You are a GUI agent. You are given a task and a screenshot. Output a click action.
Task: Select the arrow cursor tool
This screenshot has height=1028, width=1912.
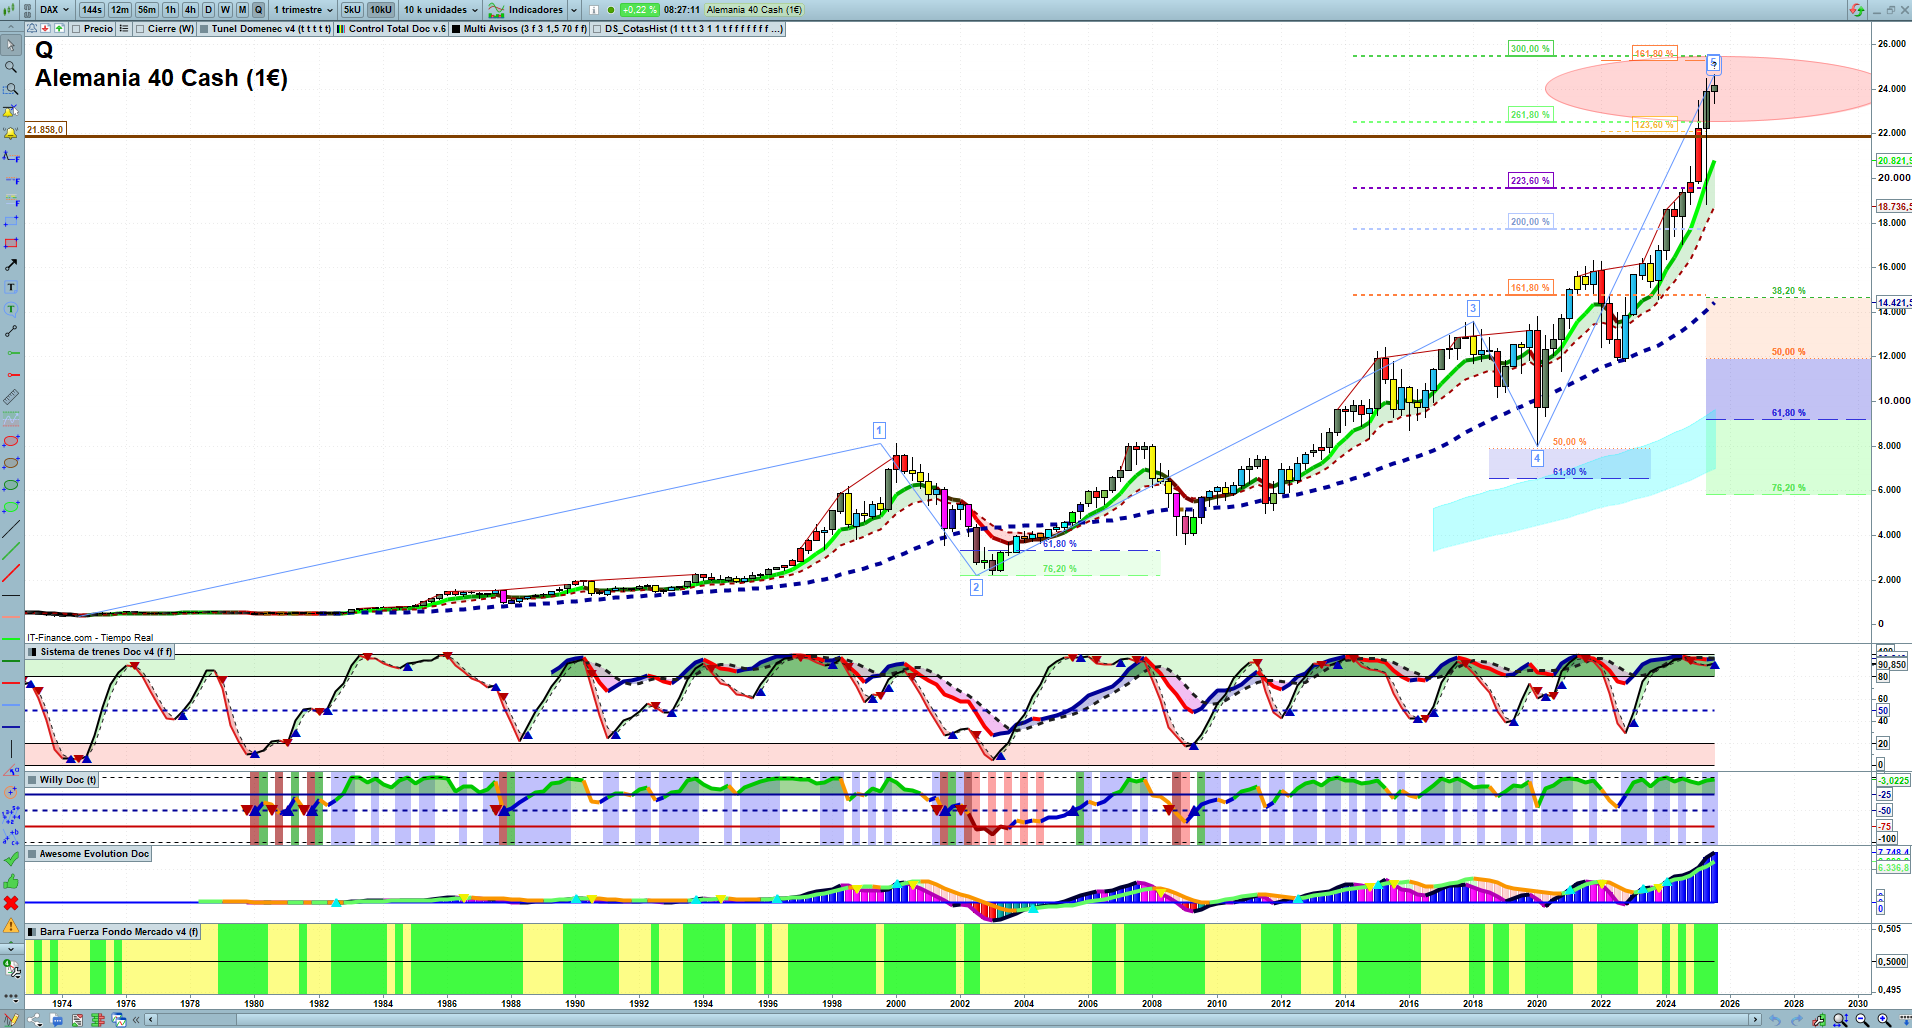pyautogui.click(x=11, y=45)
